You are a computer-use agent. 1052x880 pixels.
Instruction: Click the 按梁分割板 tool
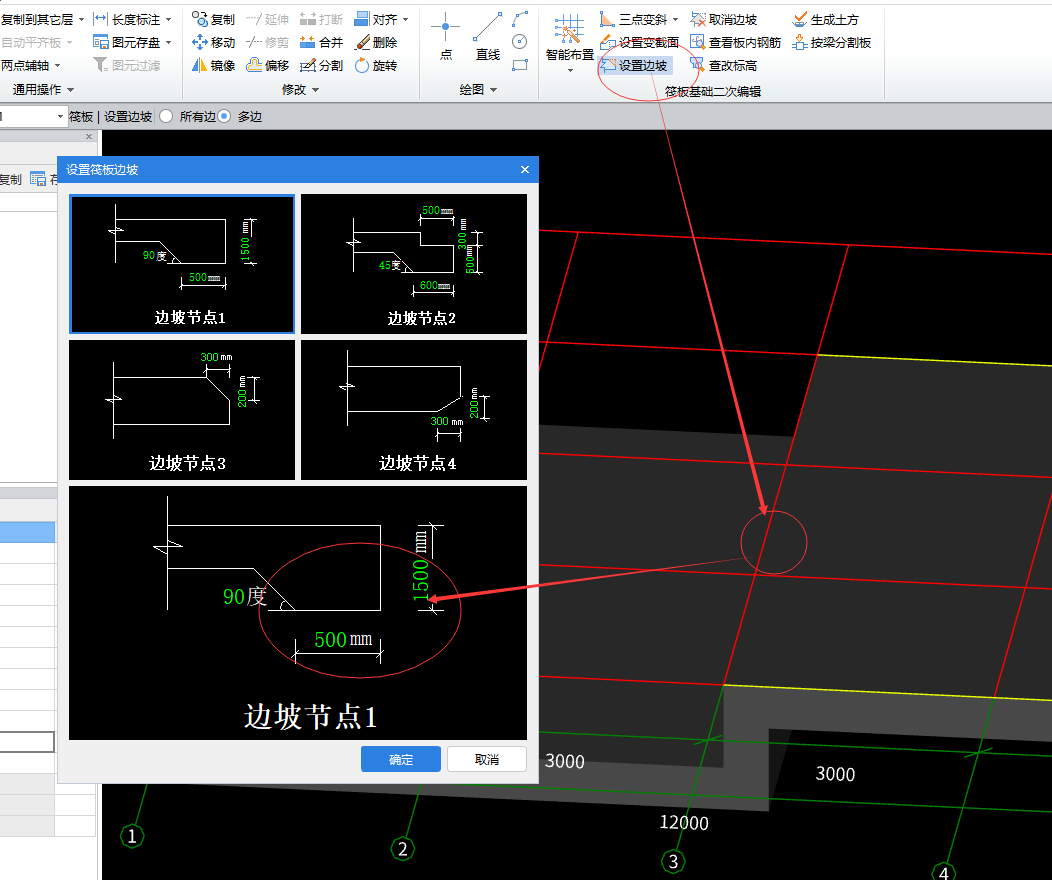tap(831, 42)
